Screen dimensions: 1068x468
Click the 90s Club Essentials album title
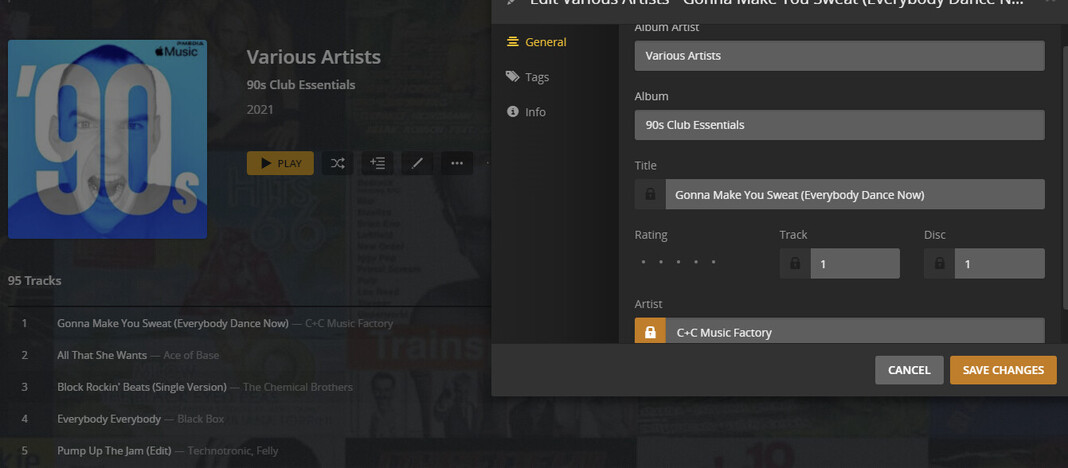(301, 85)
